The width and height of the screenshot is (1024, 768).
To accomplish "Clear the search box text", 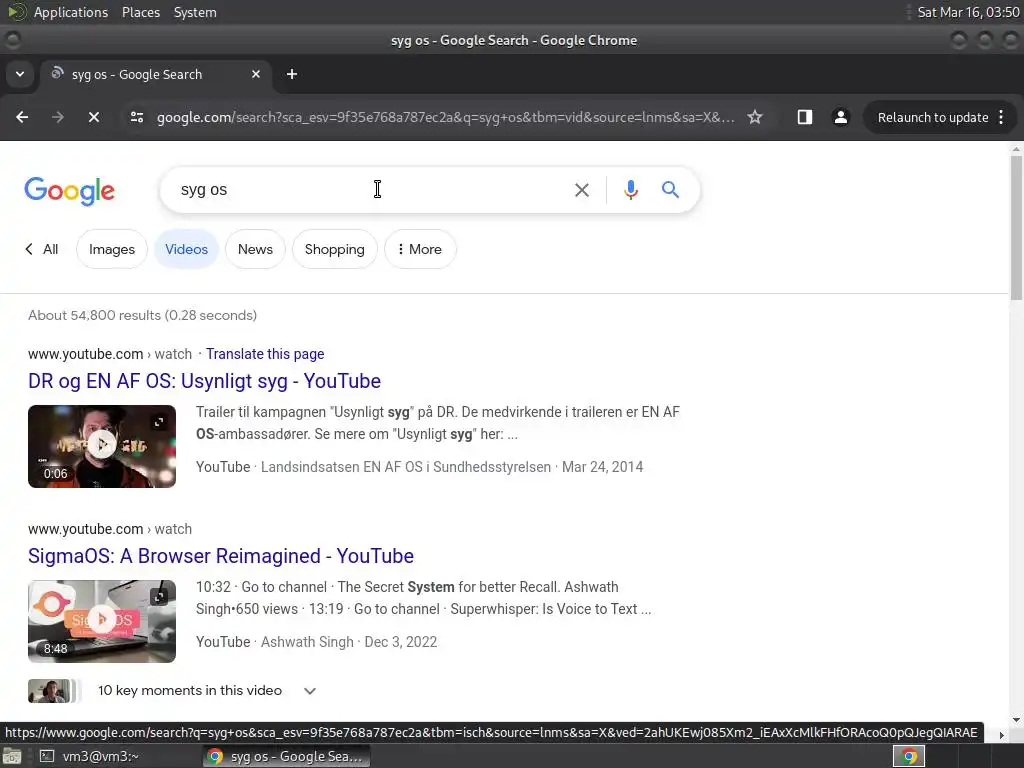I will (581, 190).
